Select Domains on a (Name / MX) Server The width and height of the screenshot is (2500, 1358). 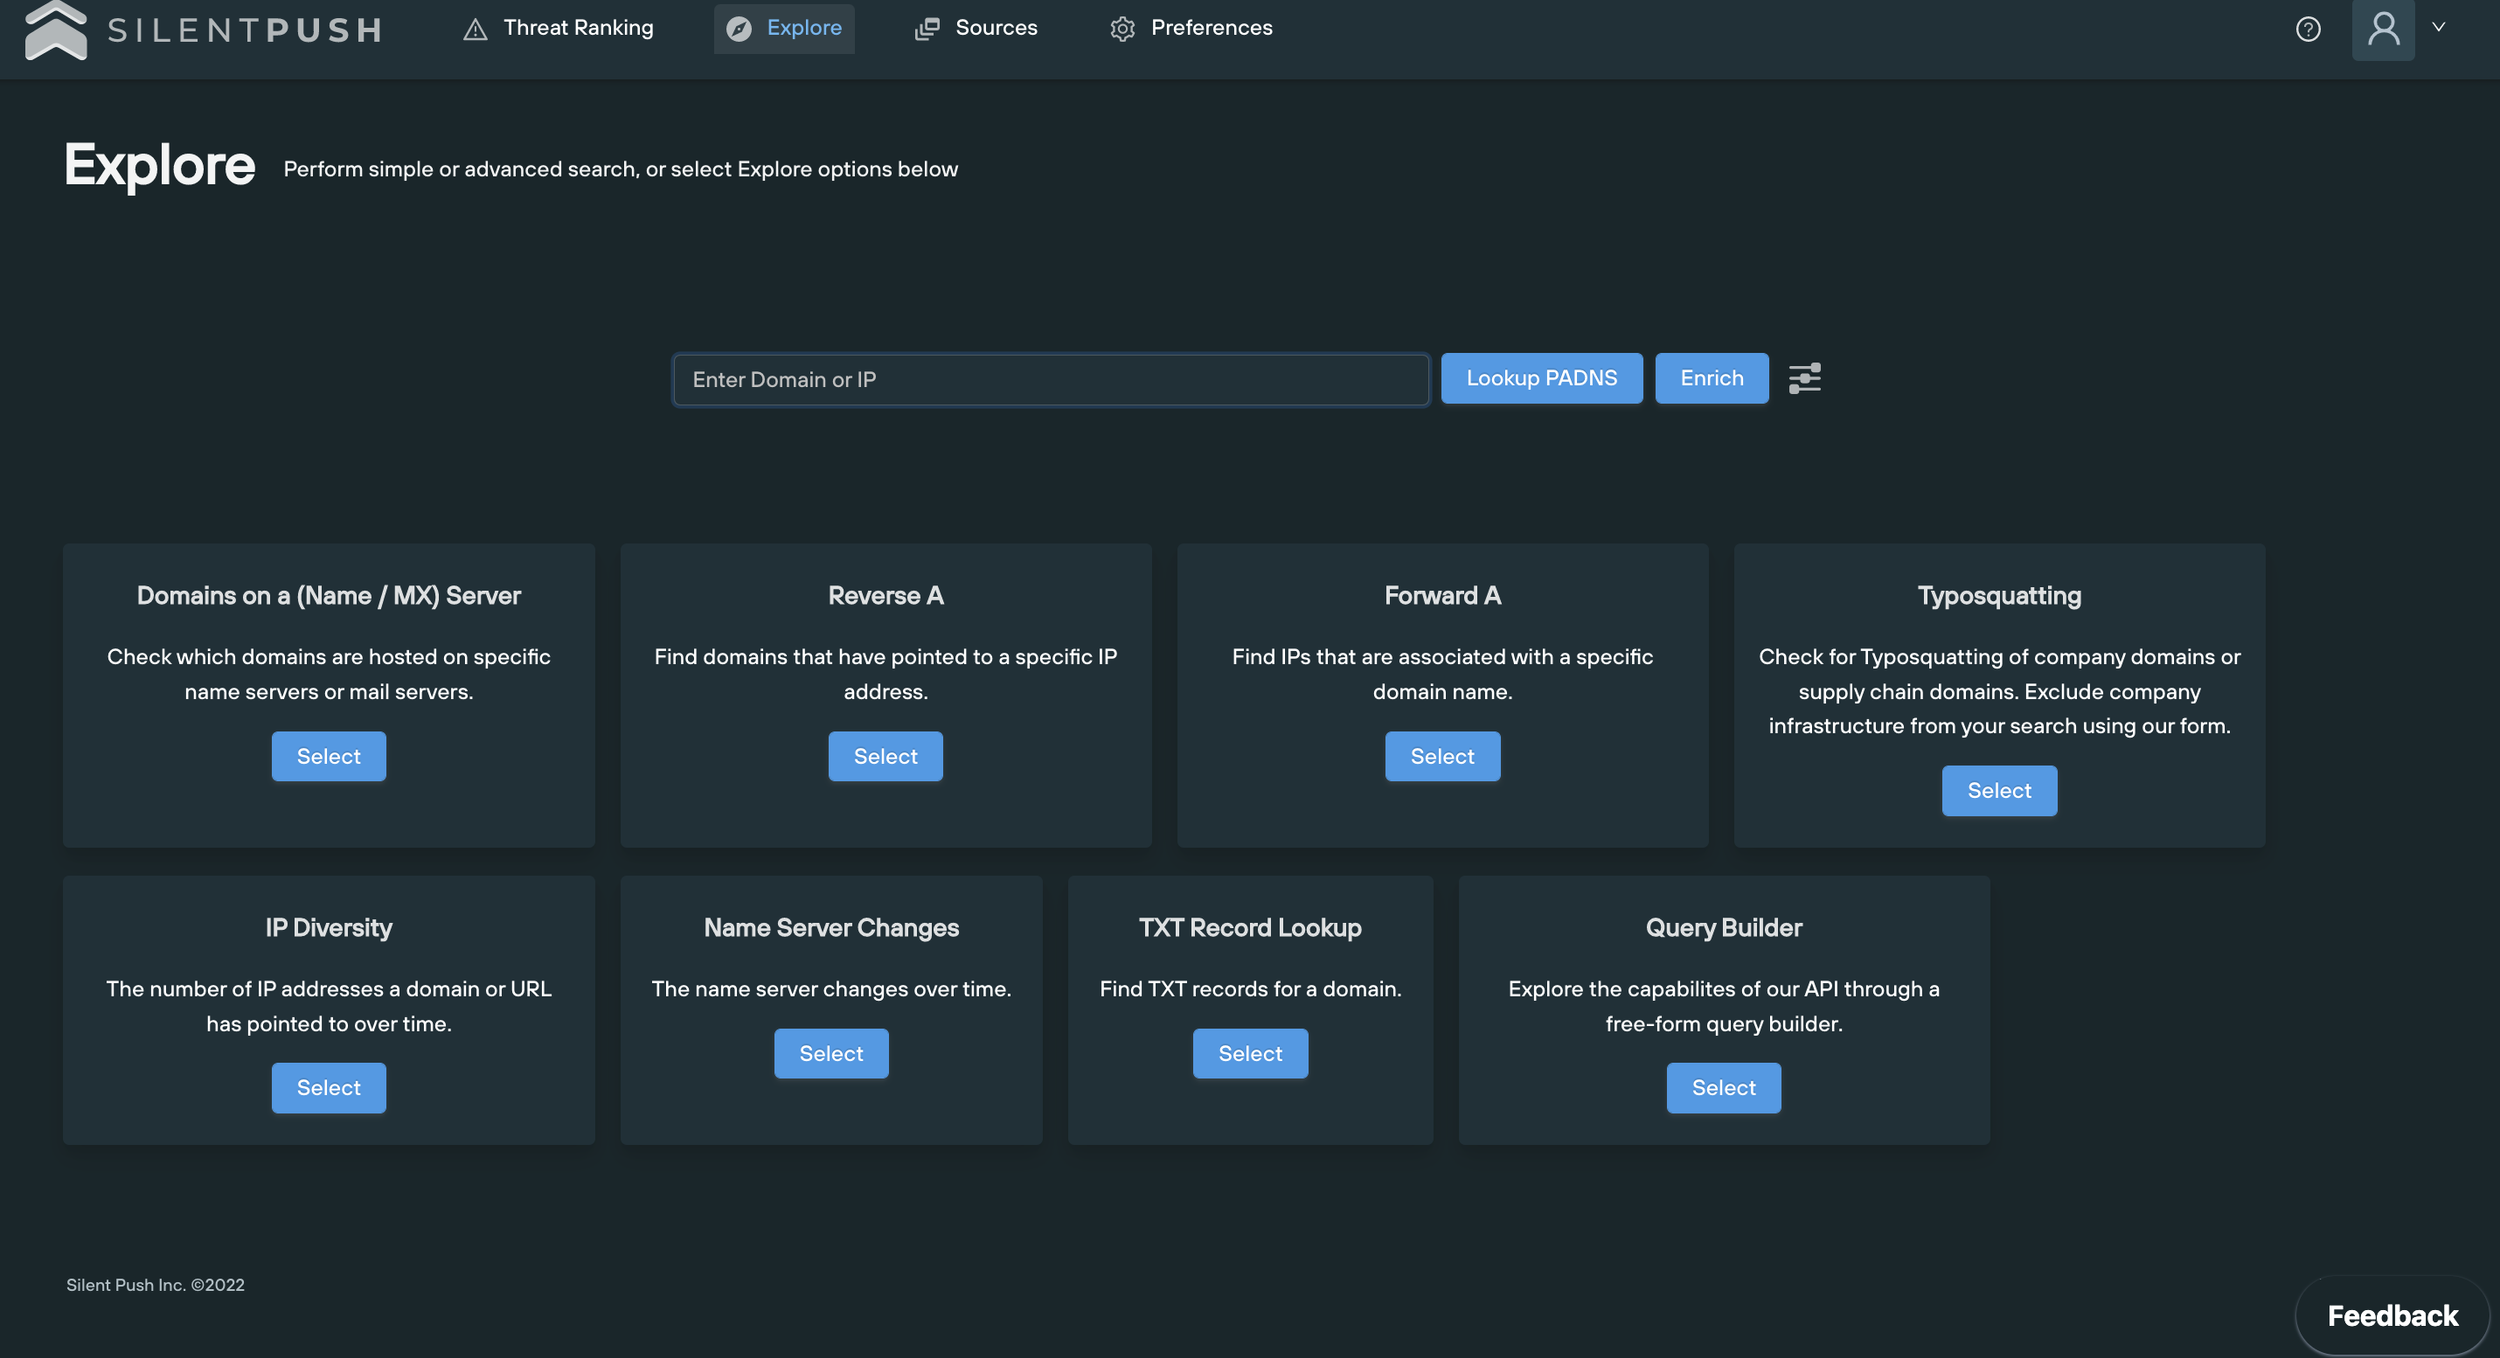329,756
